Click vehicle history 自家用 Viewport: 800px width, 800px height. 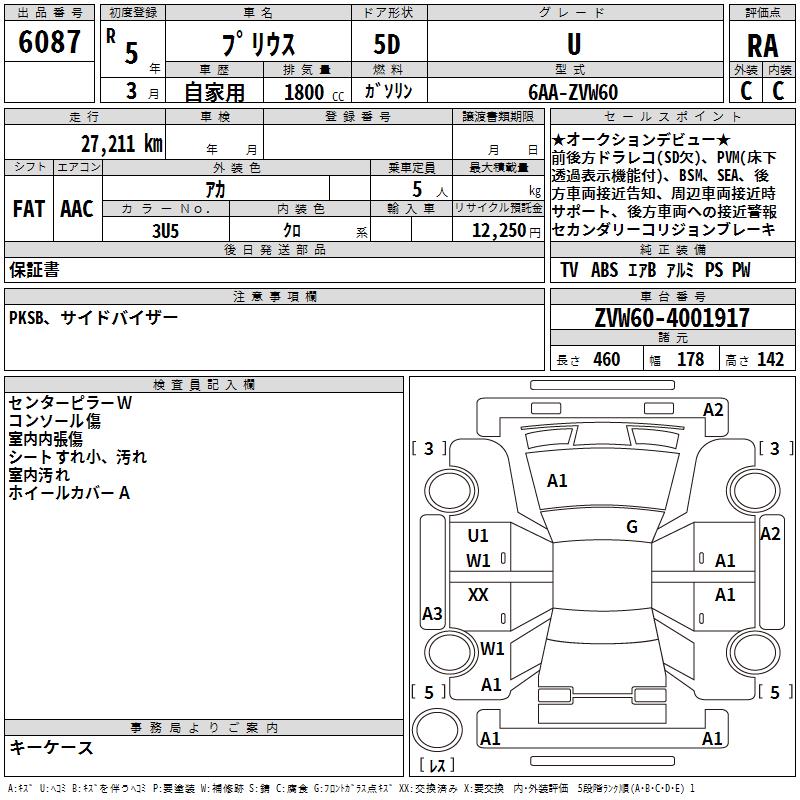(214, 92)
